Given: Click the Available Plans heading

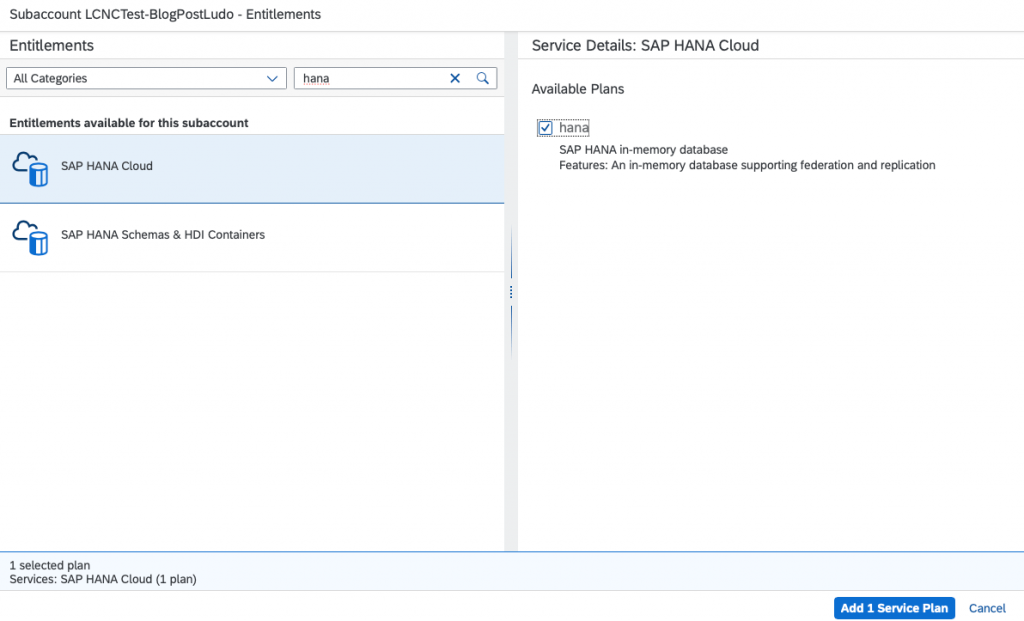Looking at the screenshot, I should click(578, 89).
